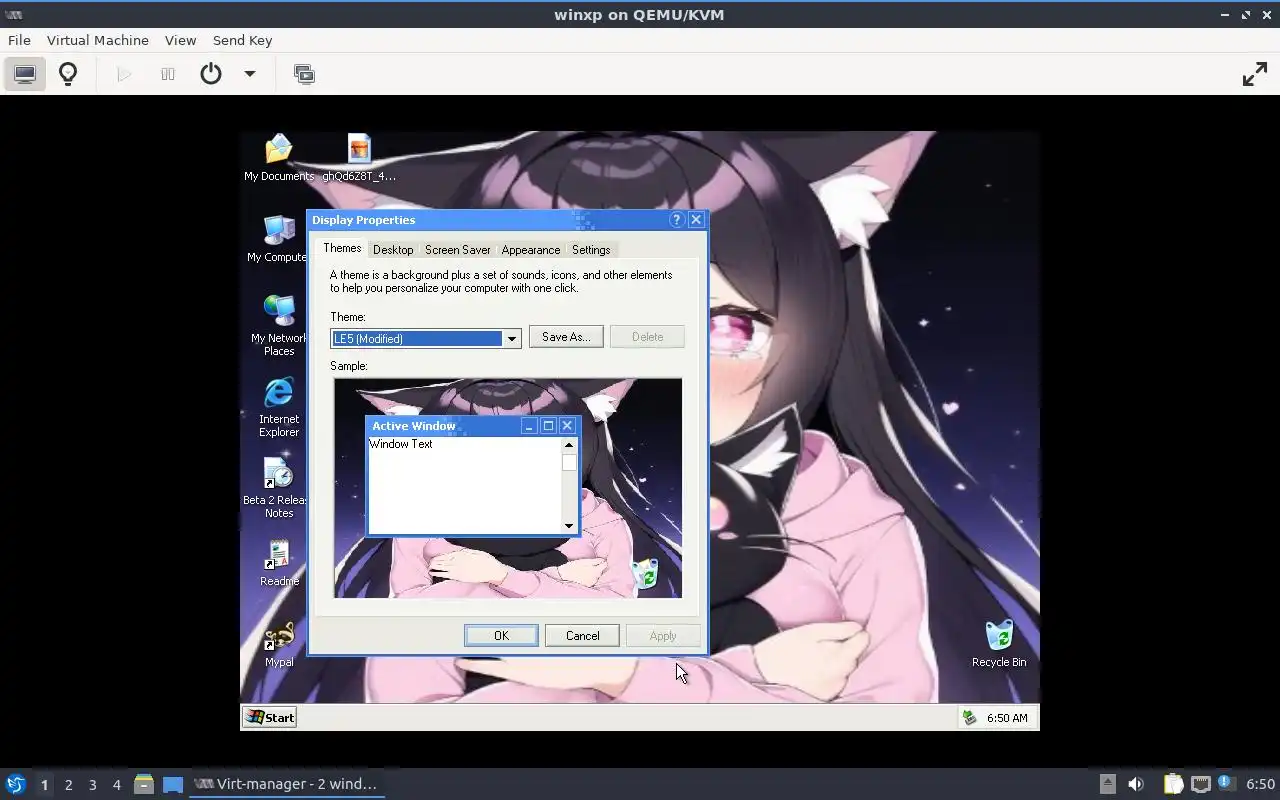Switch to host workspace 4
Viewport: 1280px width, 800px height.
click(116, 785)
